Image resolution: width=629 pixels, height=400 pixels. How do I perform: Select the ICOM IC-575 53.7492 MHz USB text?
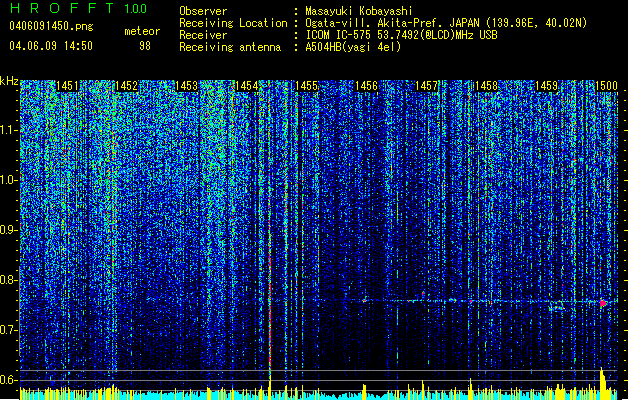pyautogui.click(x=401, y=35)
